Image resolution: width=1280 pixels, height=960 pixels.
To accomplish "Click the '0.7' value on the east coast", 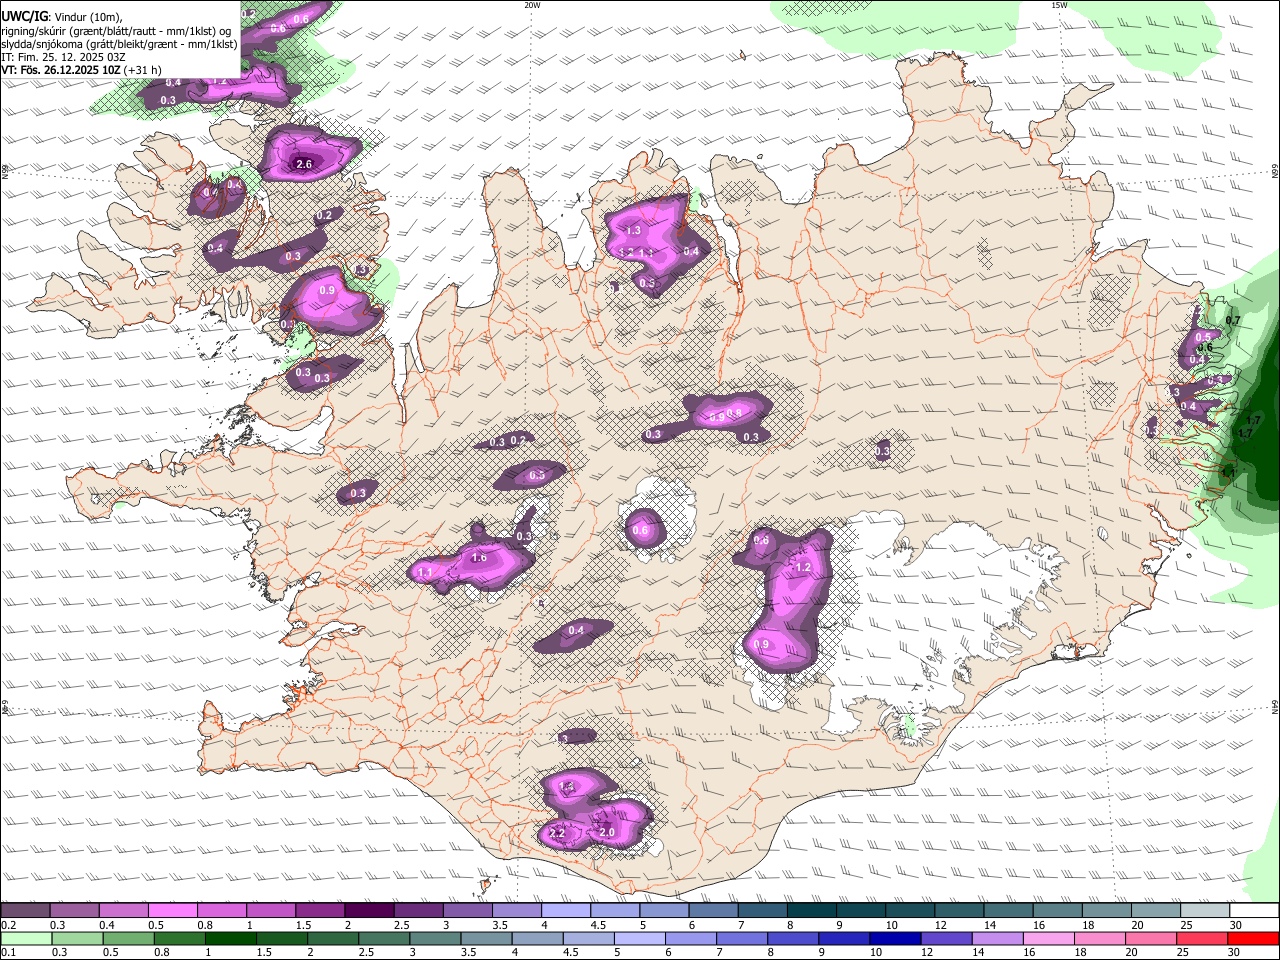I will click(1233, 321).
